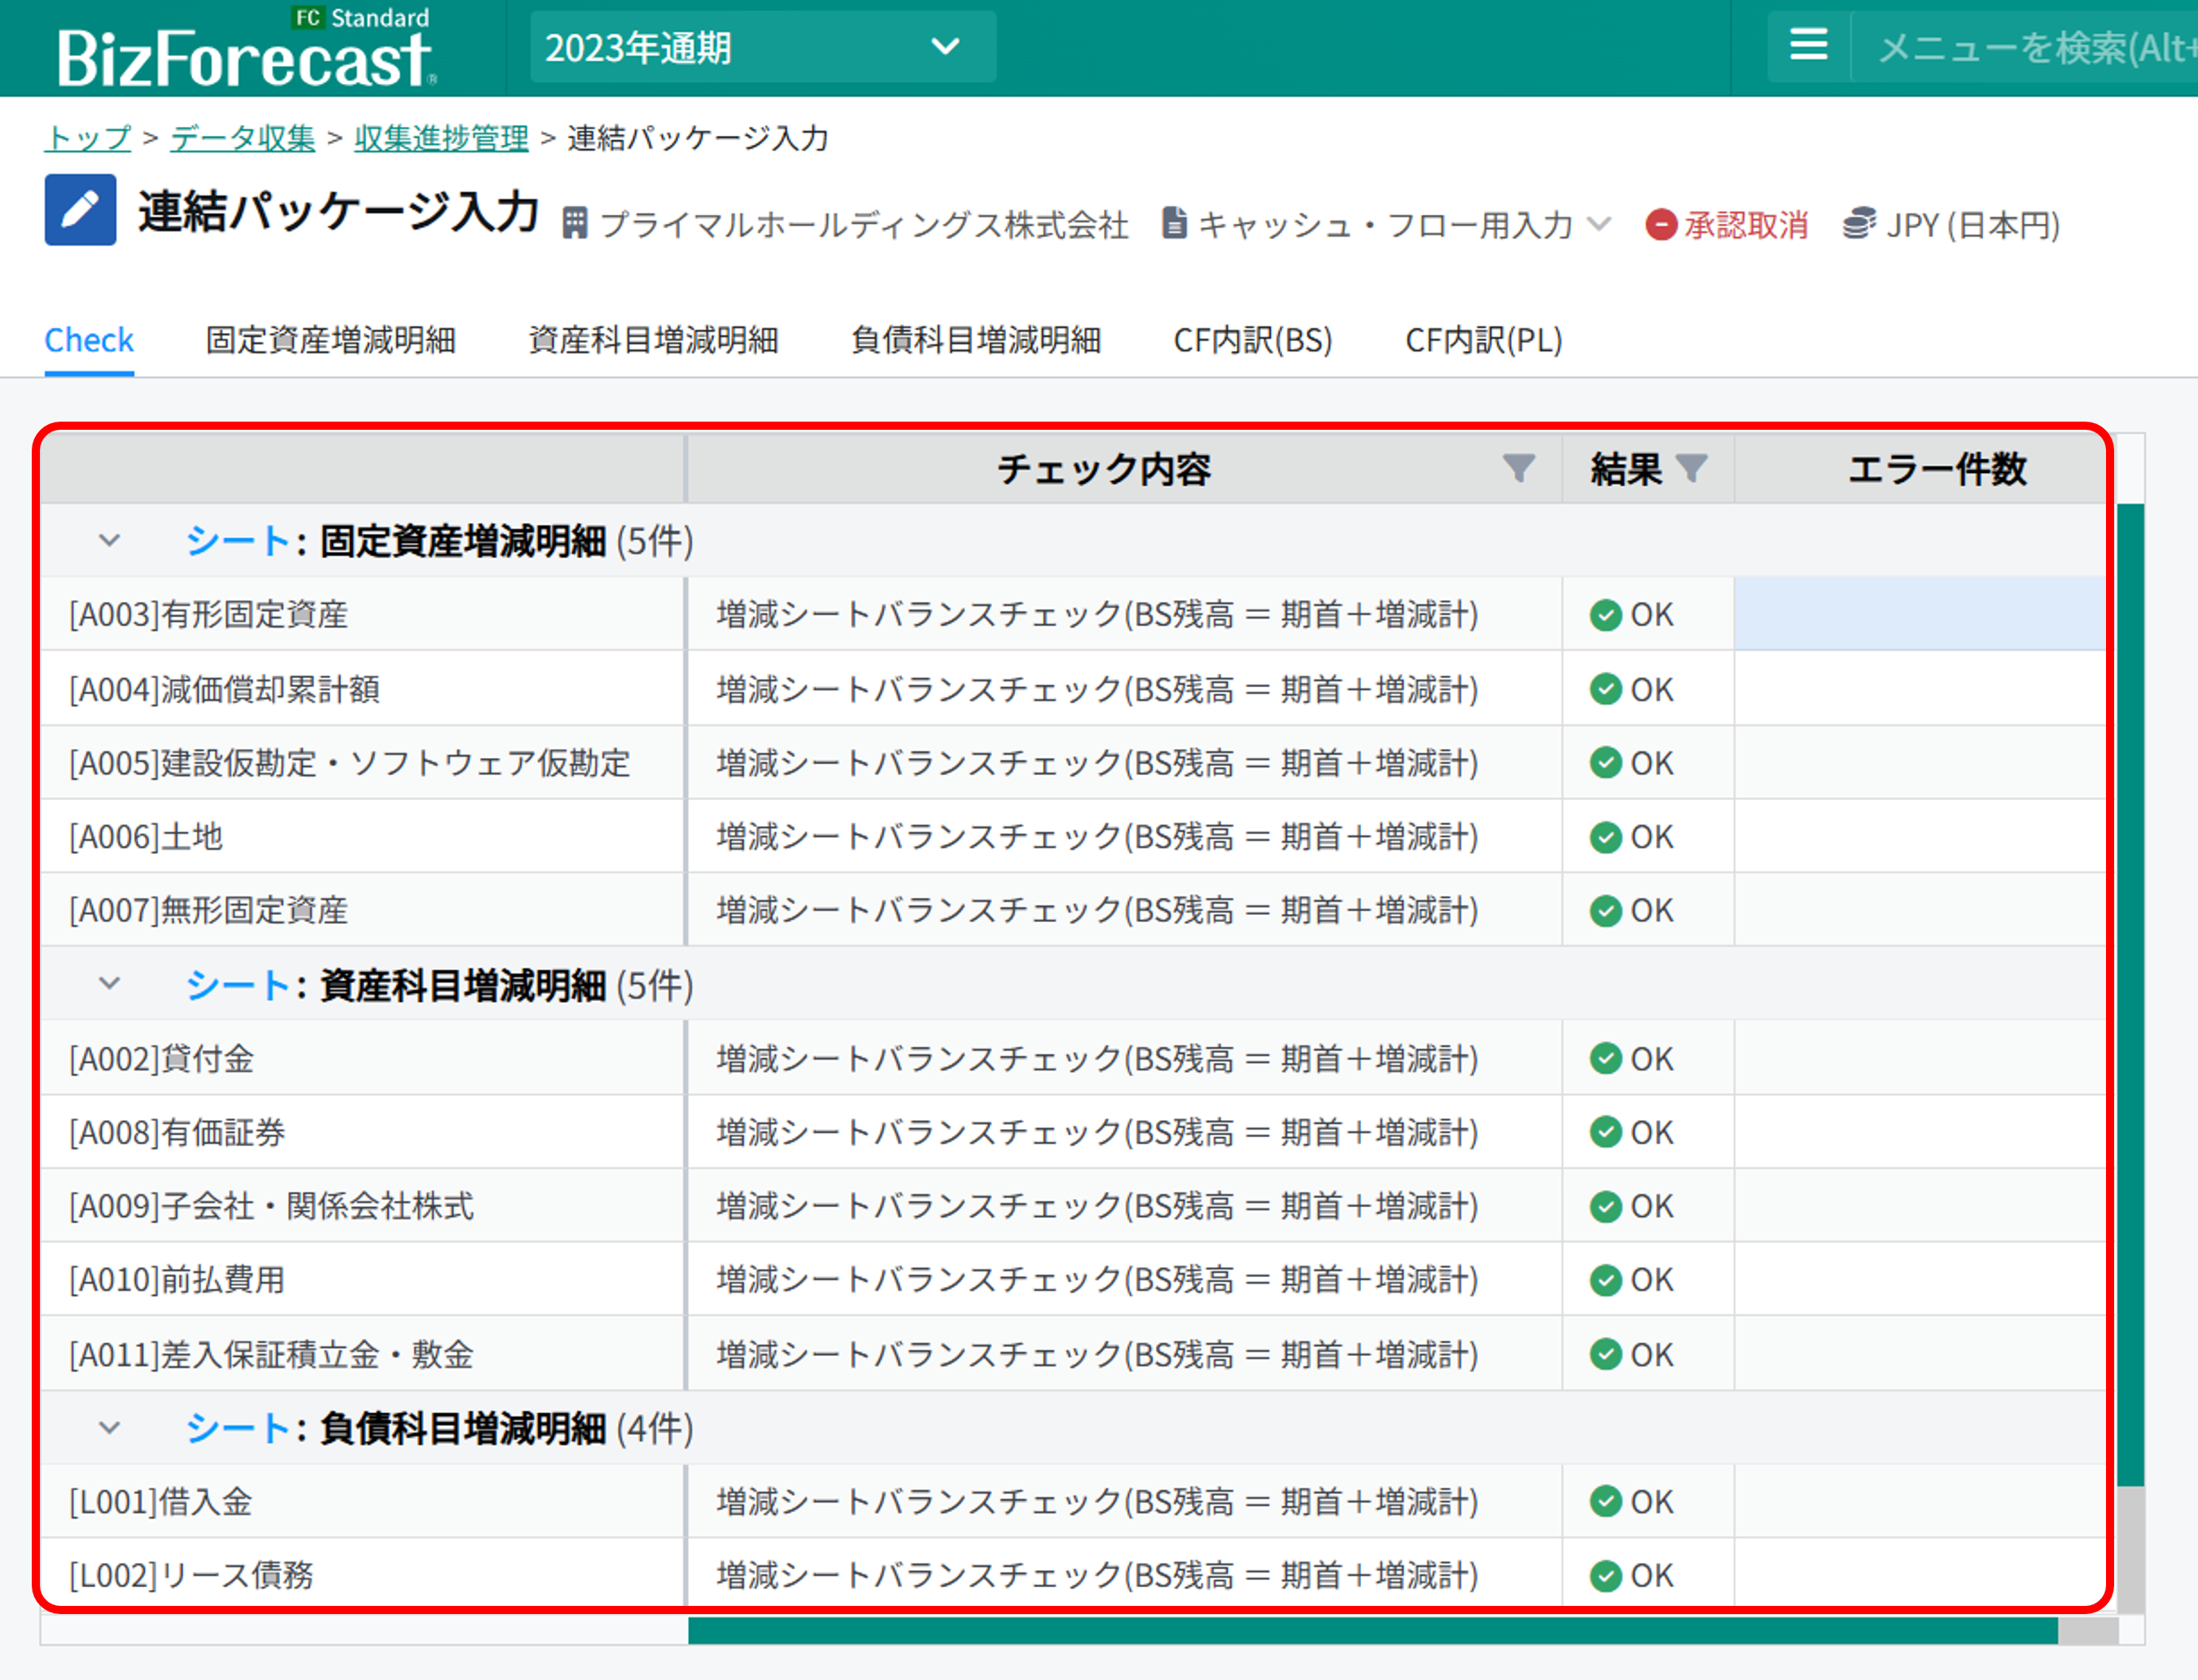Collapse the 資産科目増減明細 sheet group

click(109, 985)
